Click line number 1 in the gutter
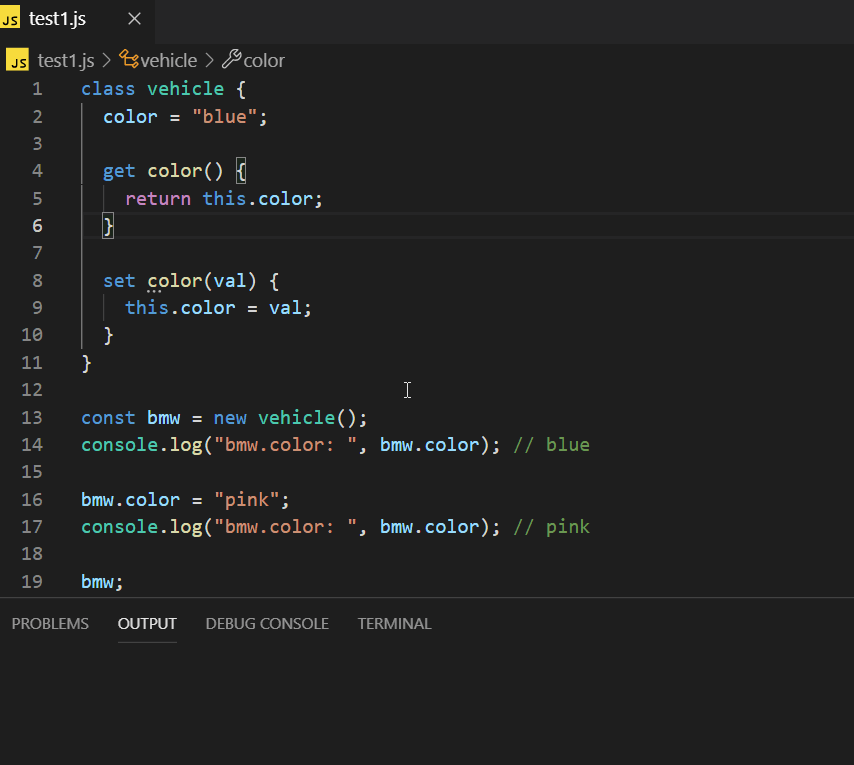The height and width of the screenshot is (765, 854). pos(37,89)
